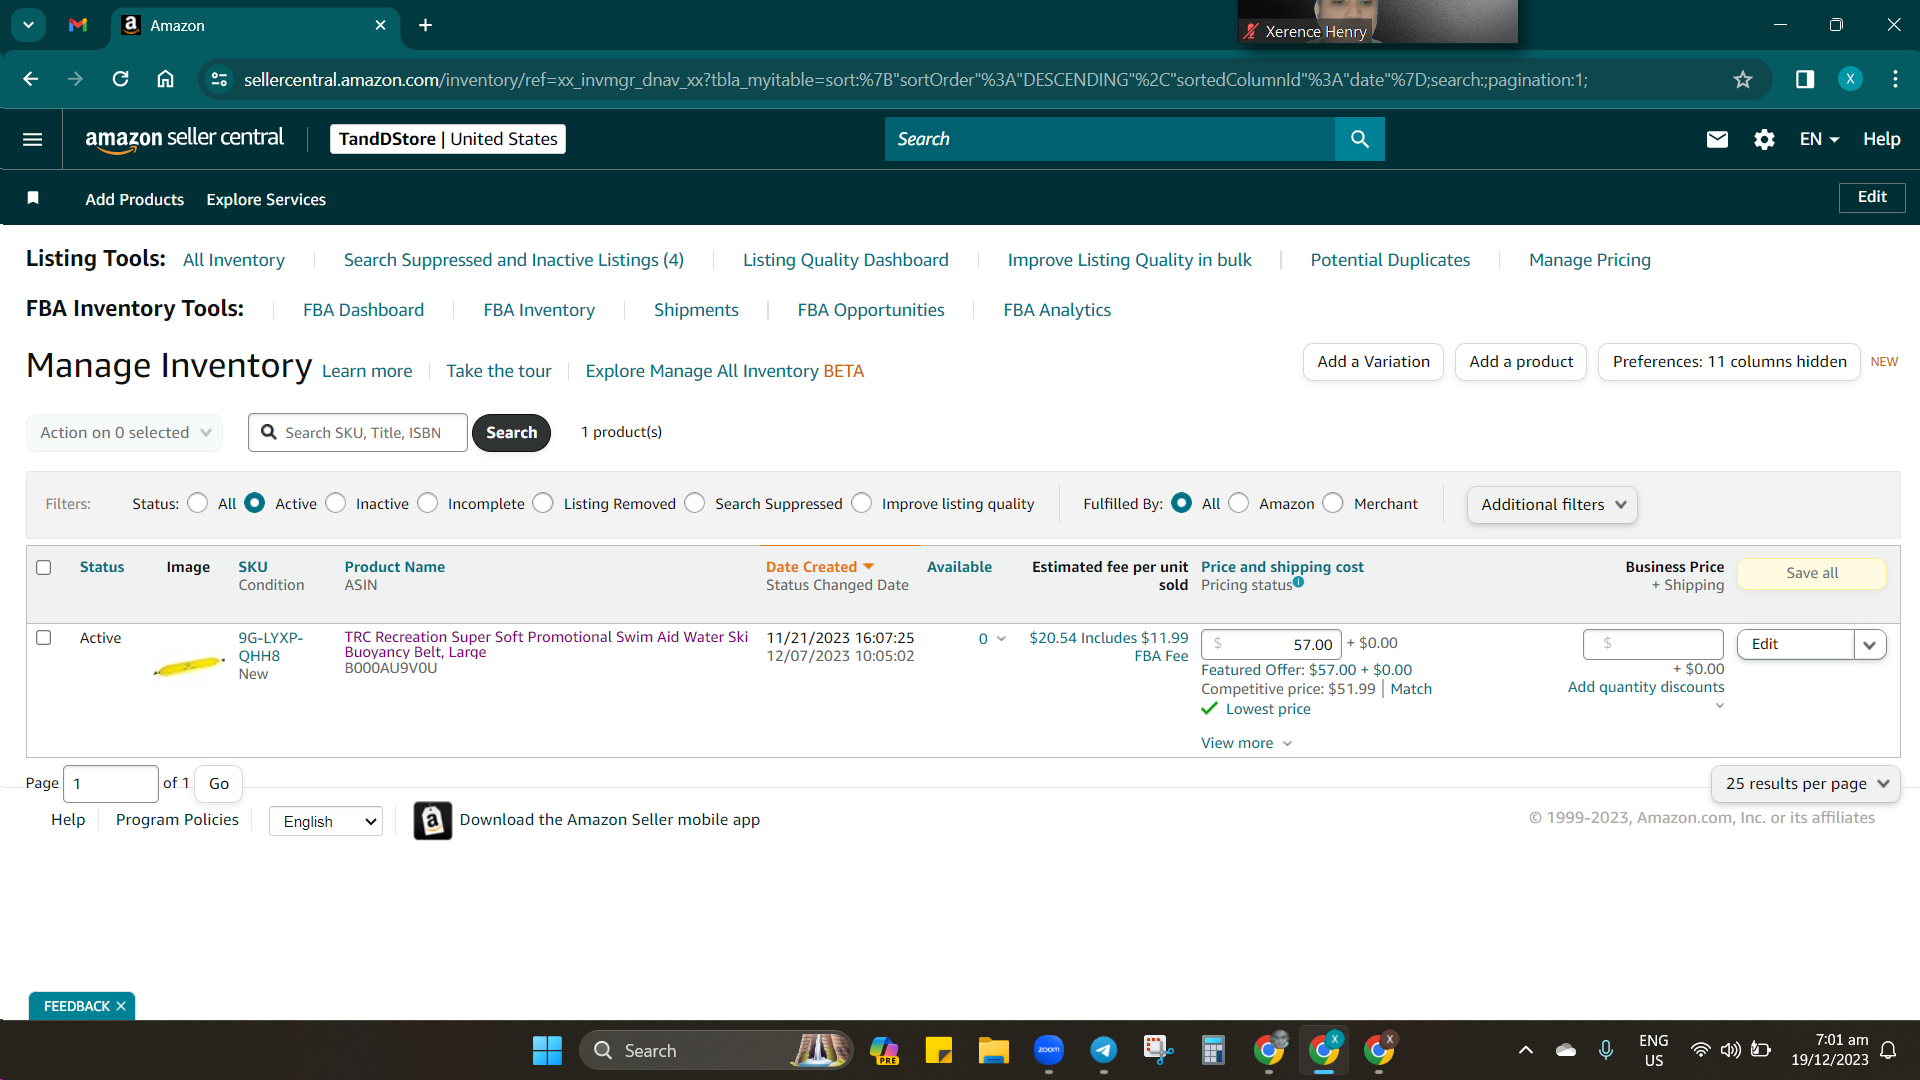This screenshot has width=1920, height=1080.
Task: Reload the current page
Action: pos(121,79)
